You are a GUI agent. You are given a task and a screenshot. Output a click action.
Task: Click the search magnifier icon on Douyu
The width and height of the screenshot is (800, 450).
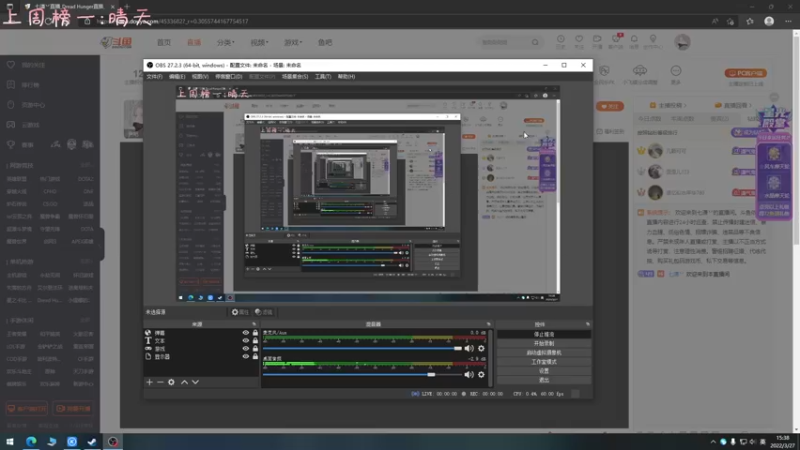535,42
